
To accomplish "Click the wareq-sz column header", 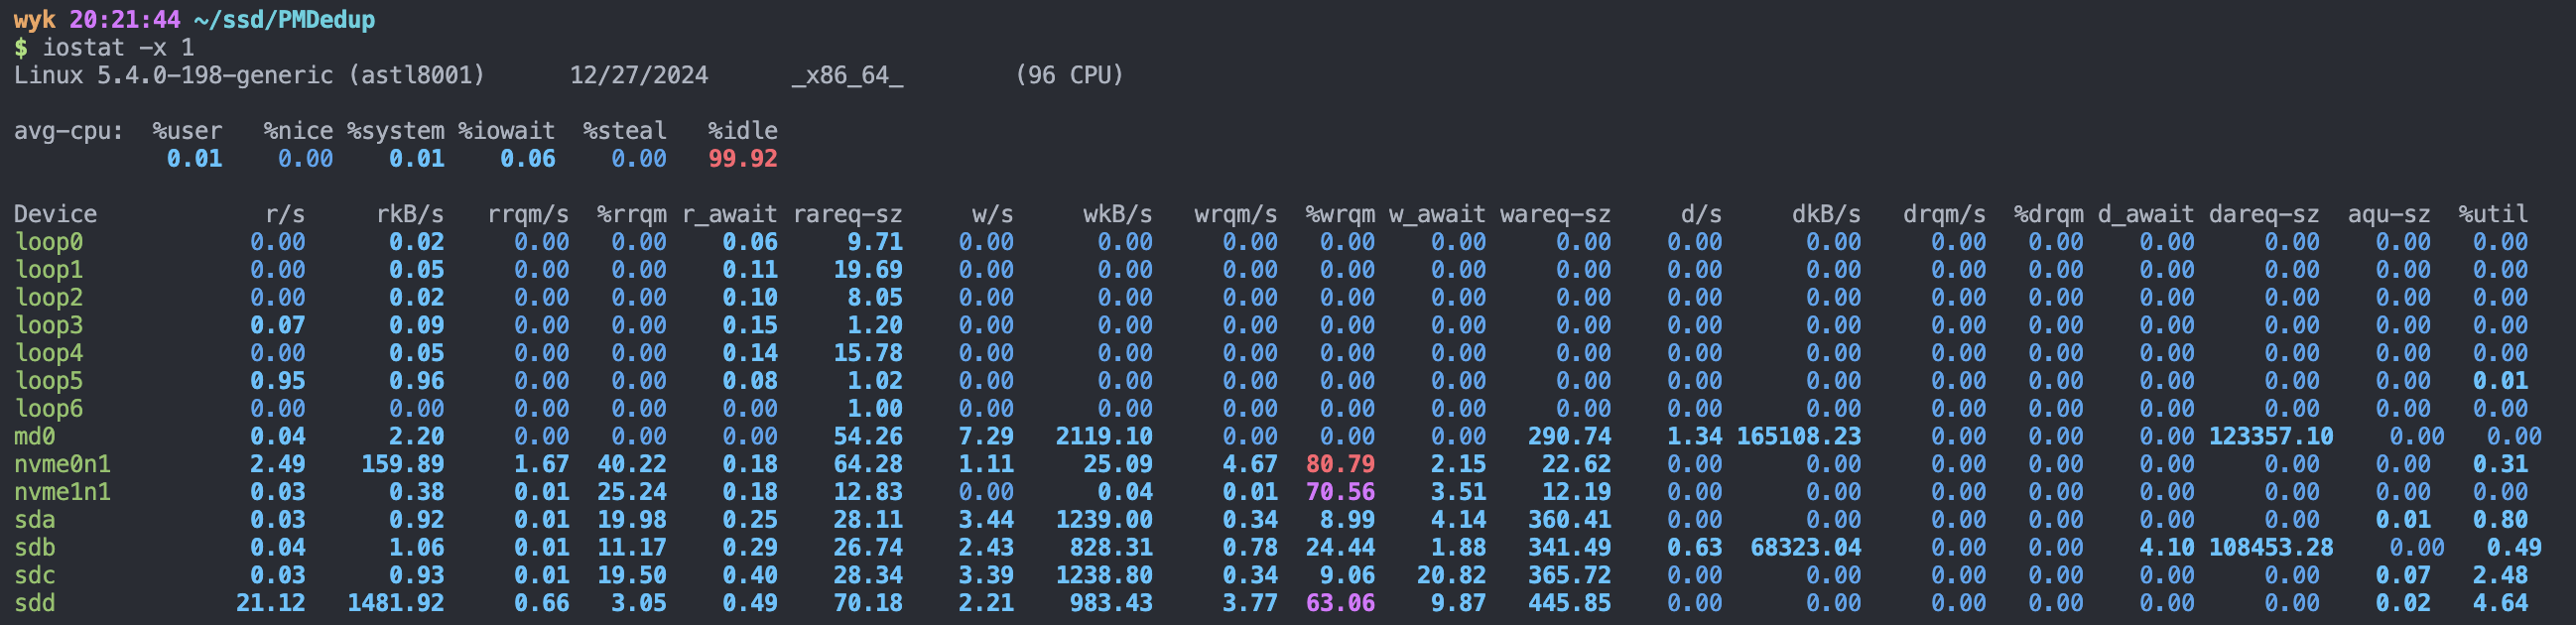I will (1556, 214).
